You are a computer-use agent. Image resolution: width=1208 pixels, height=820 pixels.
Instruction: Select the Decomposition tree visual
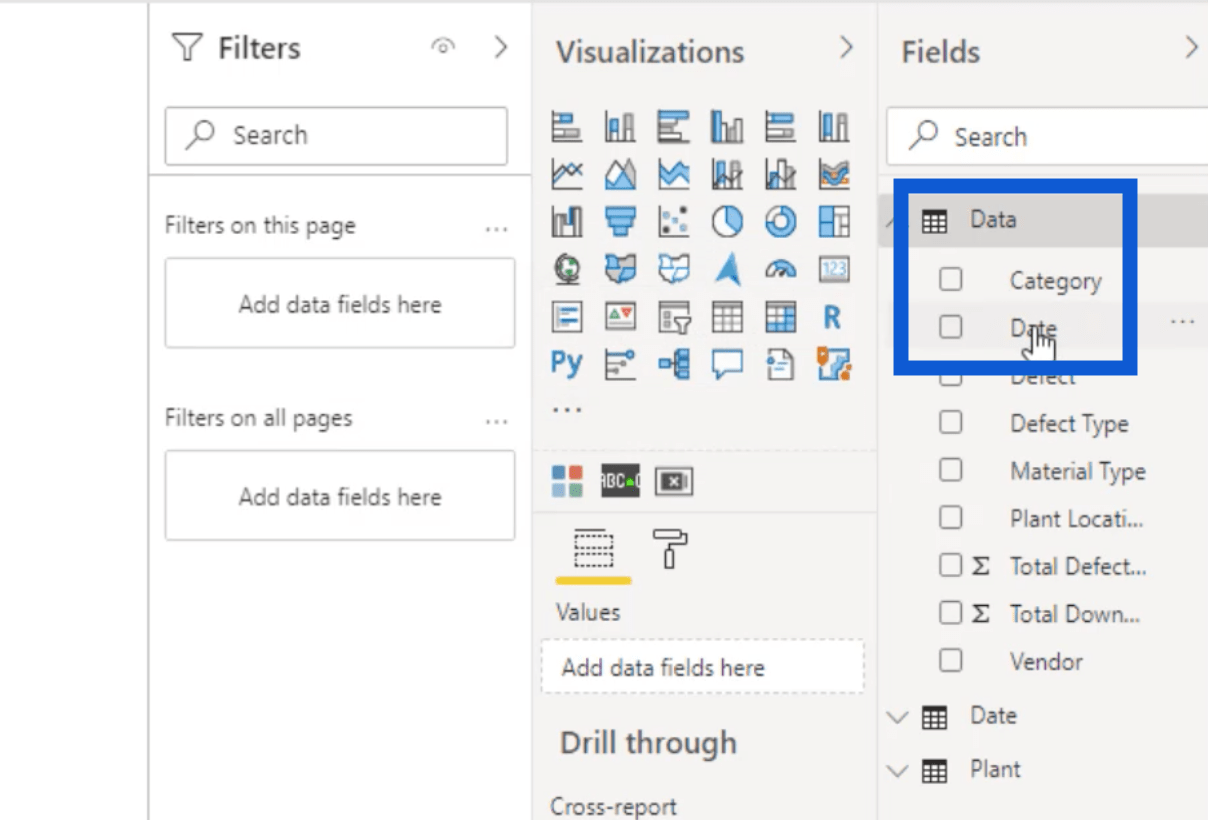click(x=673, y=364)
